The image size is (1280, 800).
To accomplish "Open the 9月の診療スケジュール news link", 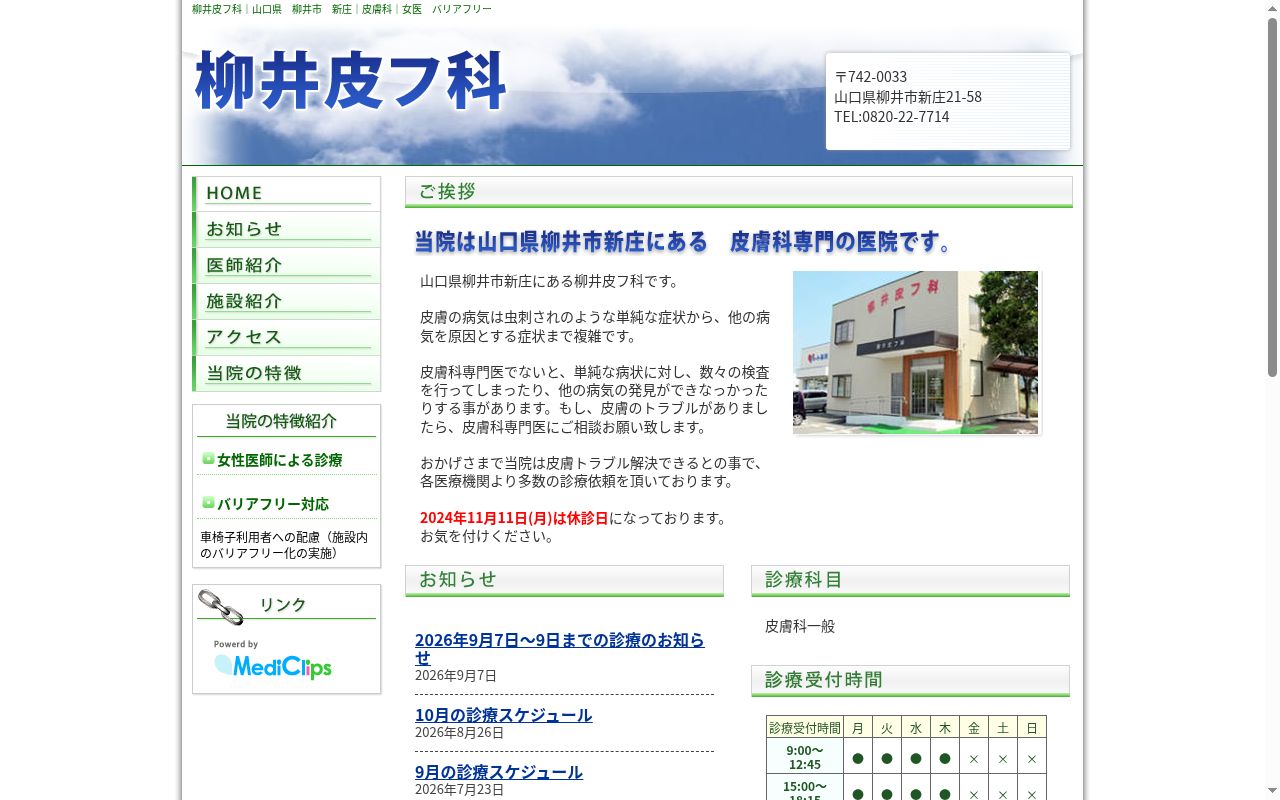I will point(499,772).
